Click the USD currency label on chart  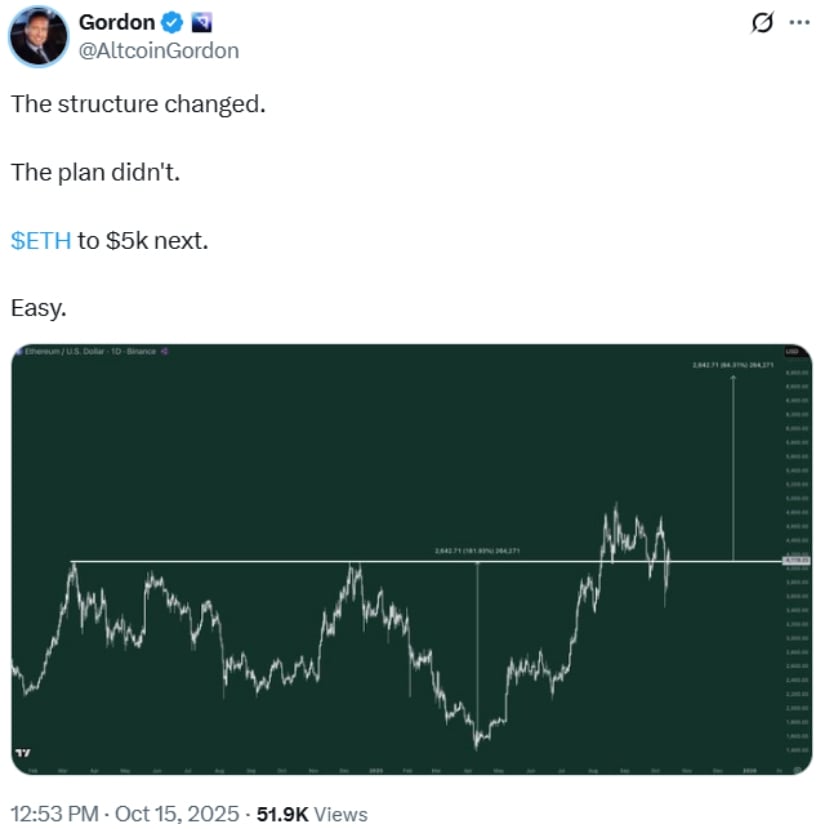click(x=791, y=351)
